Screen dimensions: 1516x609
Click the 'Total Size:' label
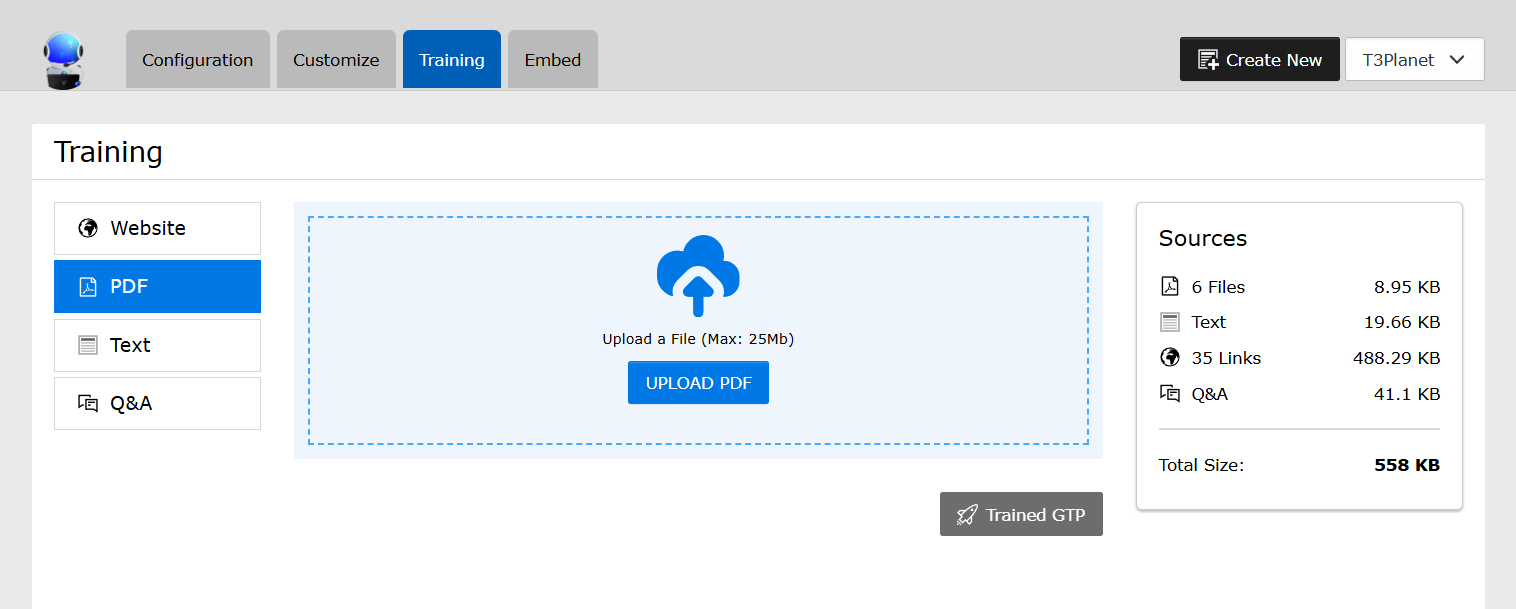tap(1201, 465)
